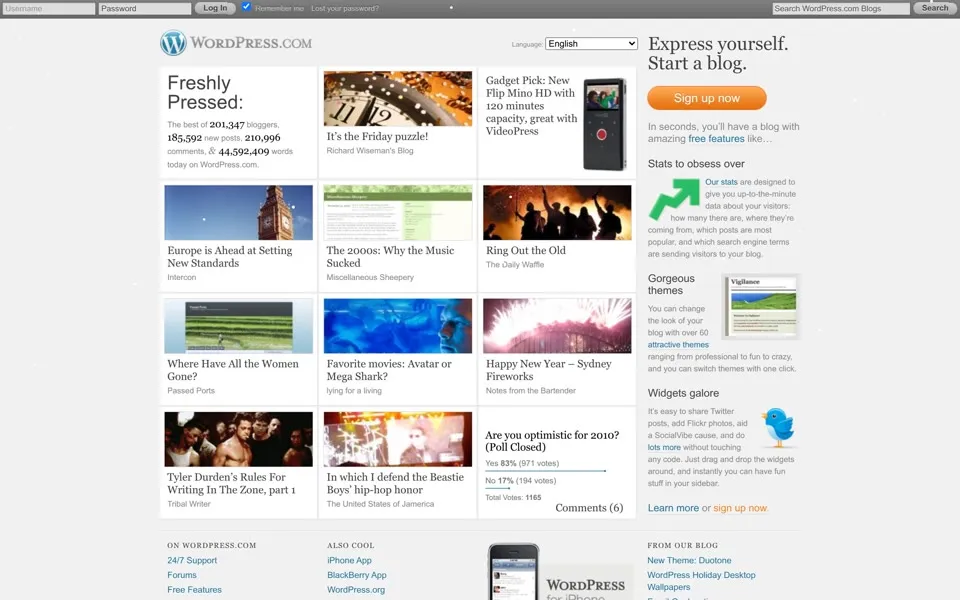This screenshot has width=960, height=600.
Task: Open The Daily Waffle blog link
Action: tap(515, 264)
